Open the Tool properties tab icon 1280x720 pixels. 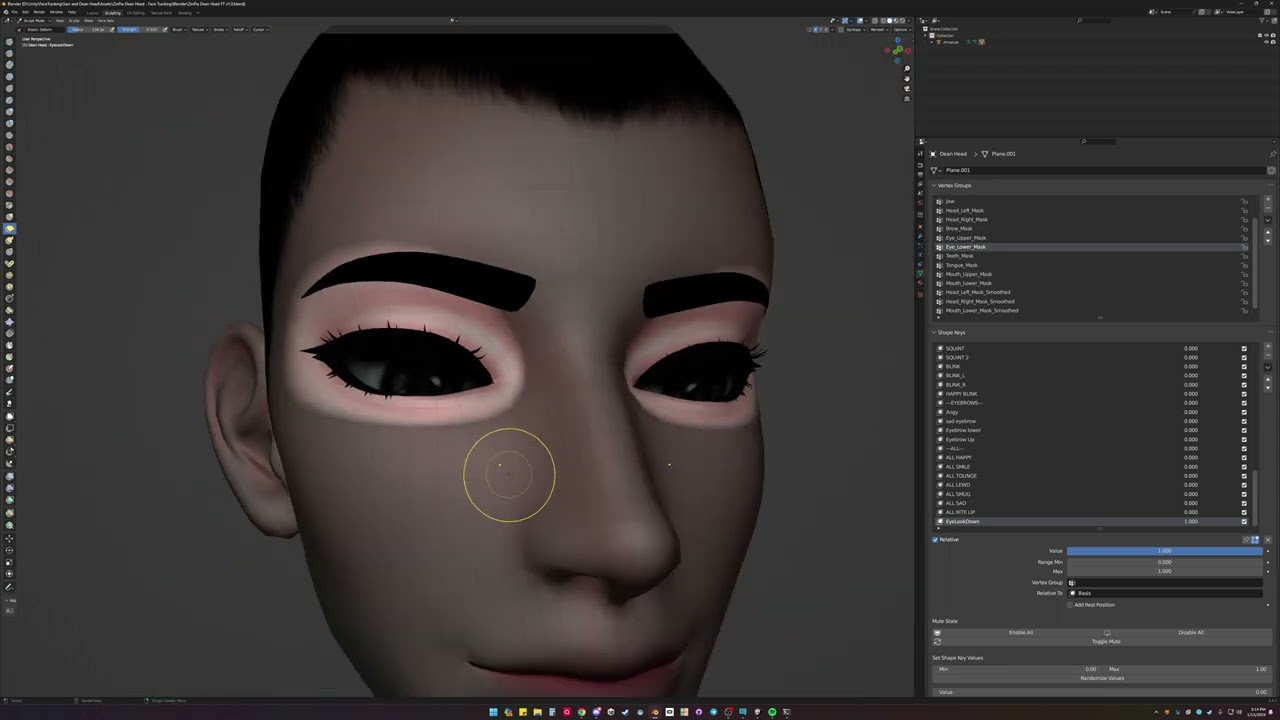(920, 153)
